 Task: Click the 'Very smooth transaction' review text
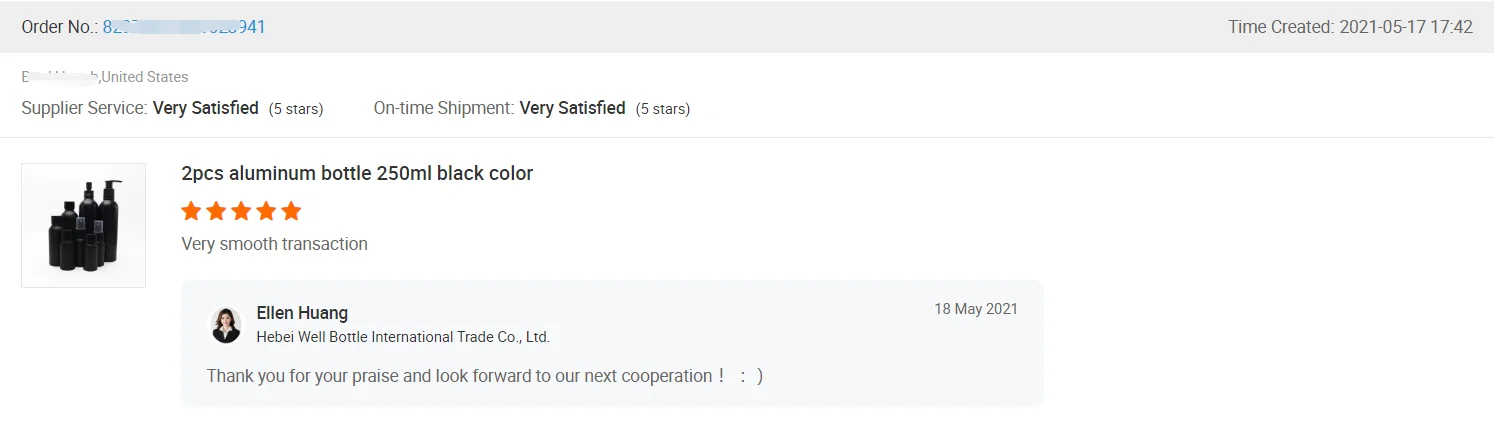[274, 244]
